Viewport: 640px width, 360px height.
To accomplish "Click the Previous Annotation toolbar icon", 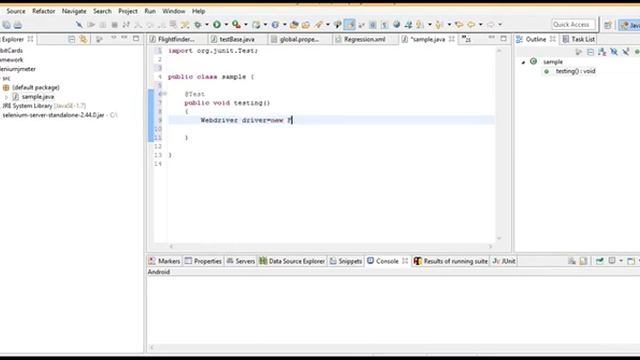I will pyautogui.click(x=439, y=24).
